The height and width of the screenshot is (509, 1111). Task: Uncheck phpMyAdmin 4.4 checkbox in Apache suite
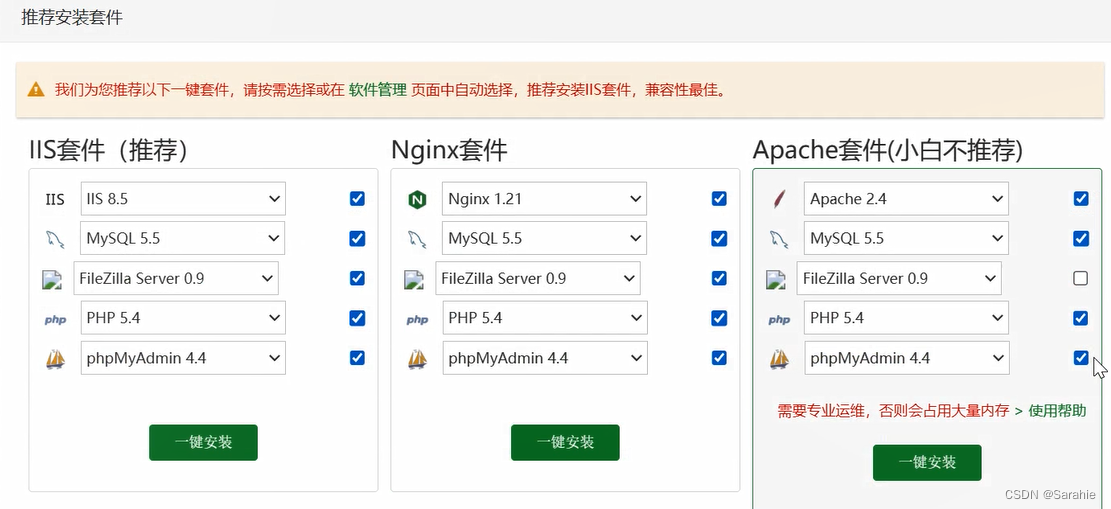tap(1081, 357)
